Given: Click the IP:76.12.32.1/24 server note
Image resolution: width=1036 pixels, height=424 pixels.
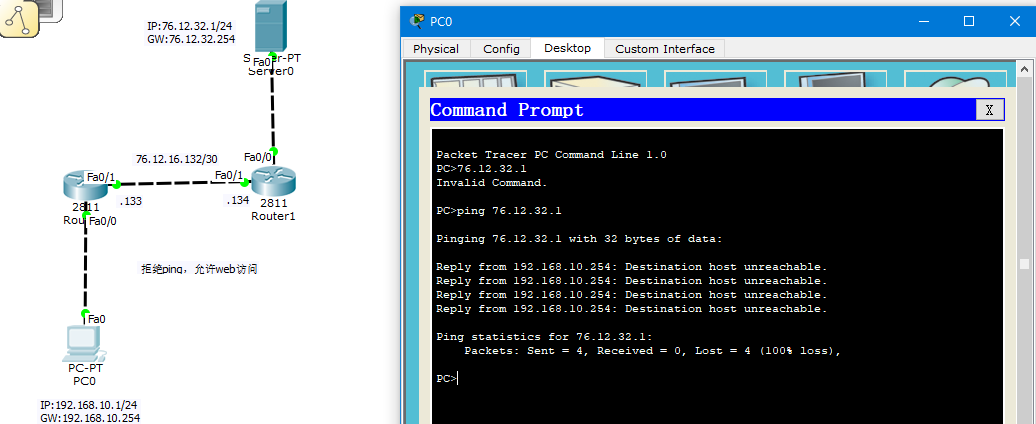Looking at the screenshot, I should click(x=190, y=27).
